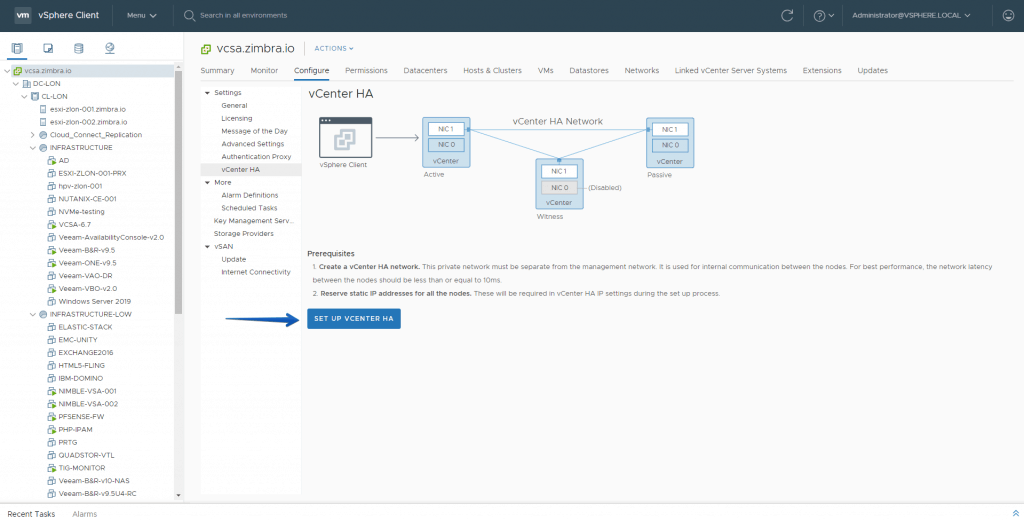Open the Scheduled Tasks page
Viewport: 1024px width, 520px height.
tap(249, 208)
